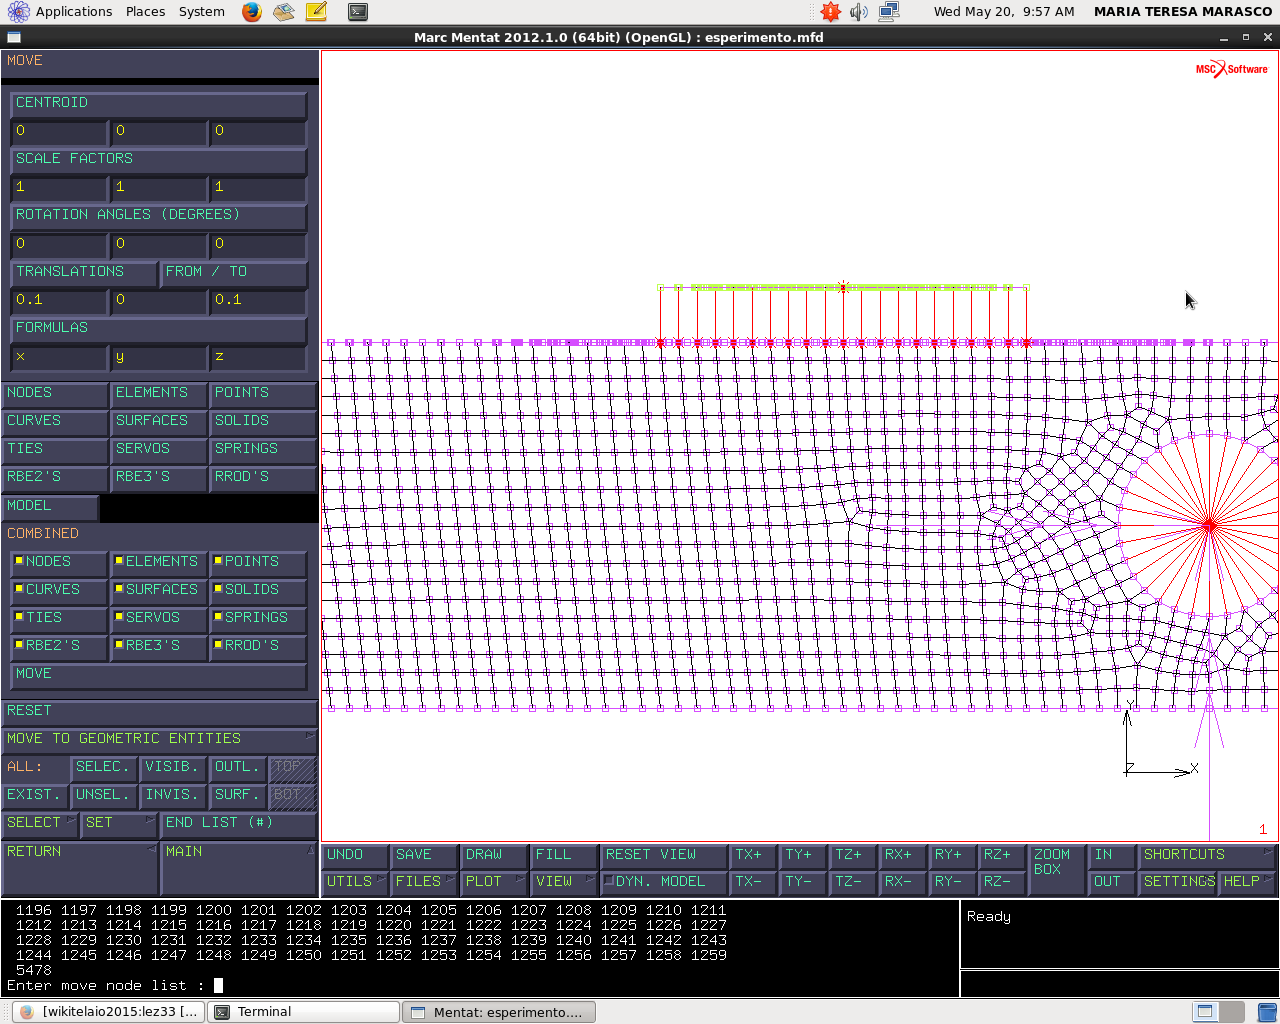This screenshot has height=1024, width=1280.
Task: Switch to the Terminal taskbar window
Action: tap(303, 1012)
